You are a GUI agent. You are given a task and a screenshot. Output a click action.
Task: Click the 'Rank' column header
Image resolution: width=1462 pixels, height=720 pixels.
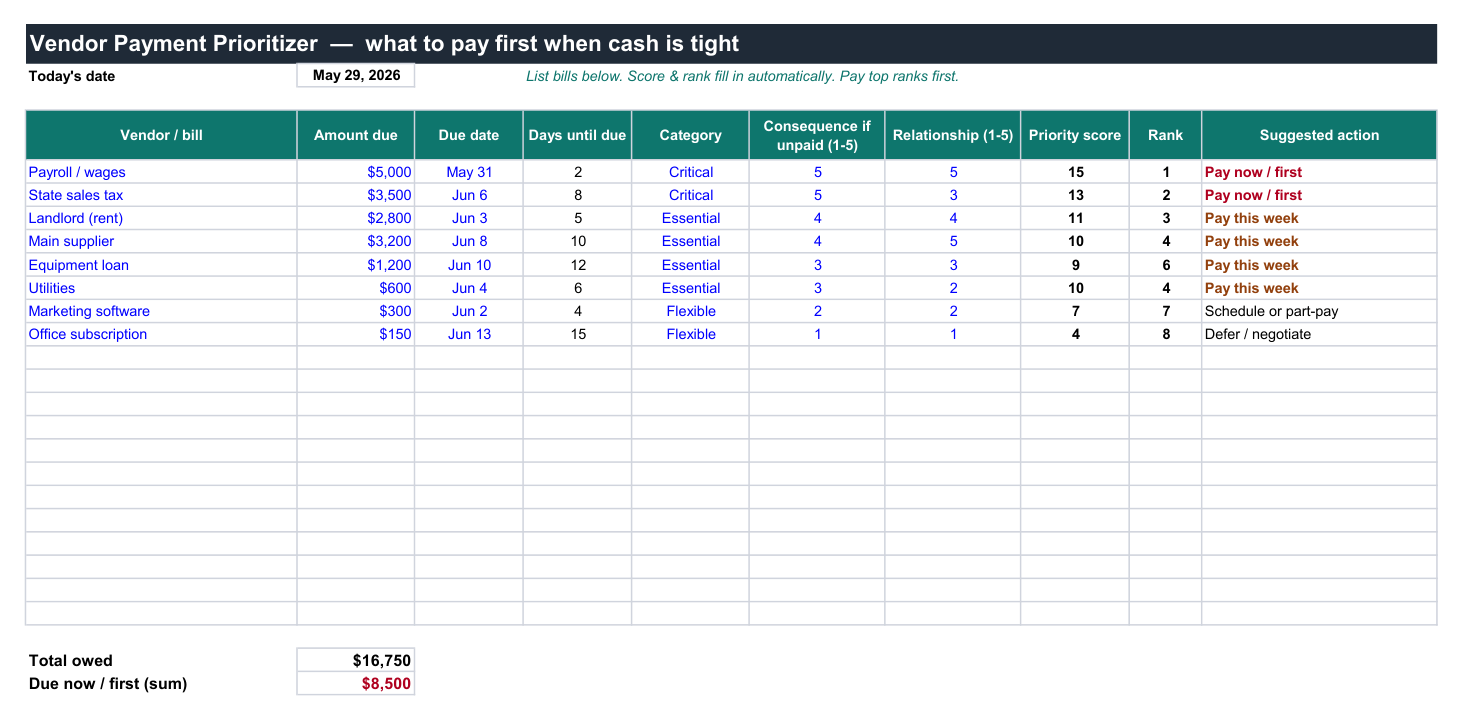pos(1166,135)
